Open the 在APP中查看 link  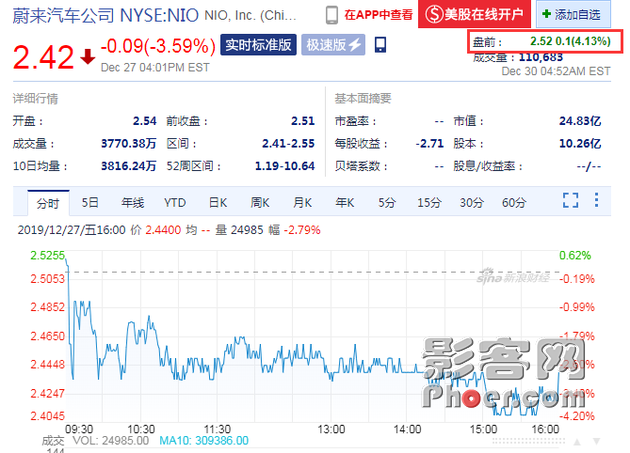(378, 15)
